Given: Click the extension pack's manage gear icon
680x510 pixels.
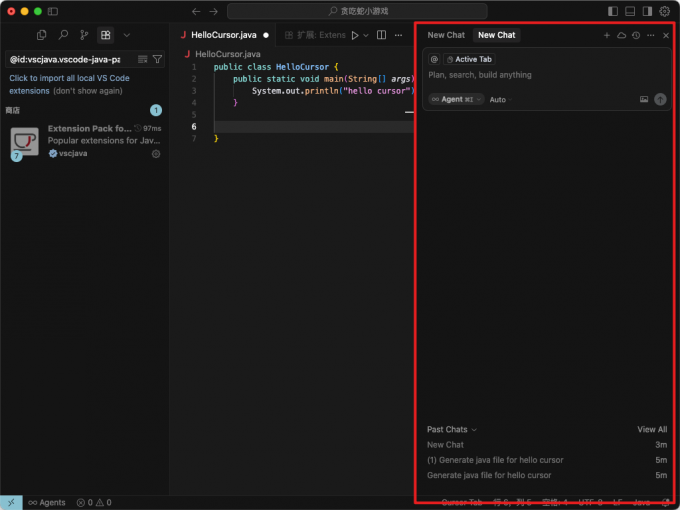Looking at the screenshot, I should (x=156, y=154).
